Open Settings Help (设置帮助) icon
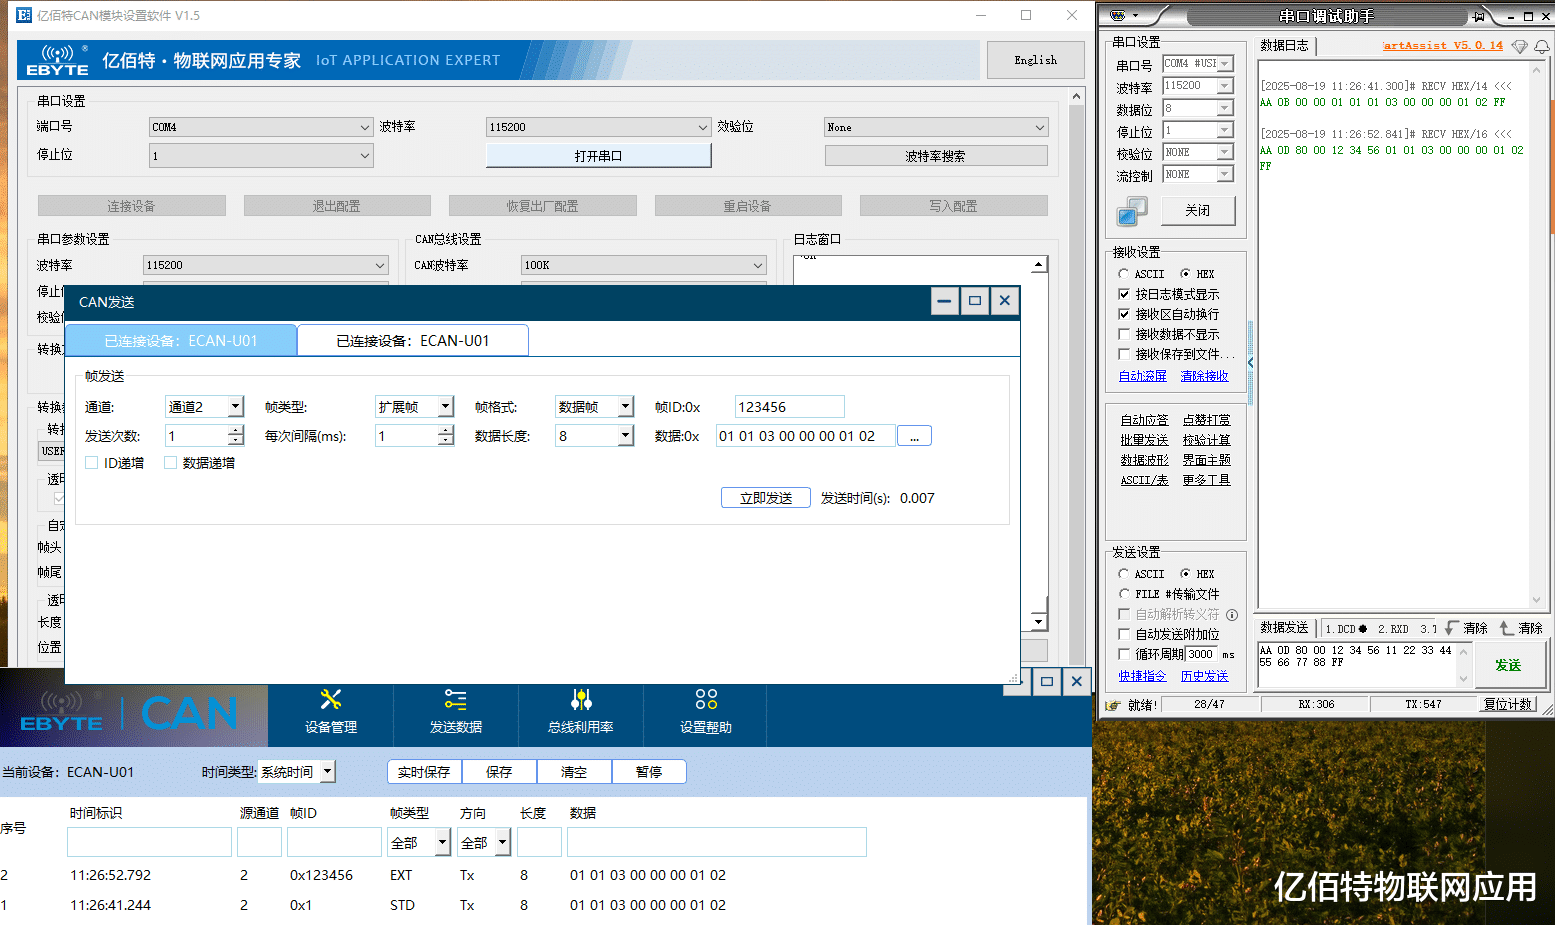Screen dimensions: 1555x925 (x=706, y=699)
